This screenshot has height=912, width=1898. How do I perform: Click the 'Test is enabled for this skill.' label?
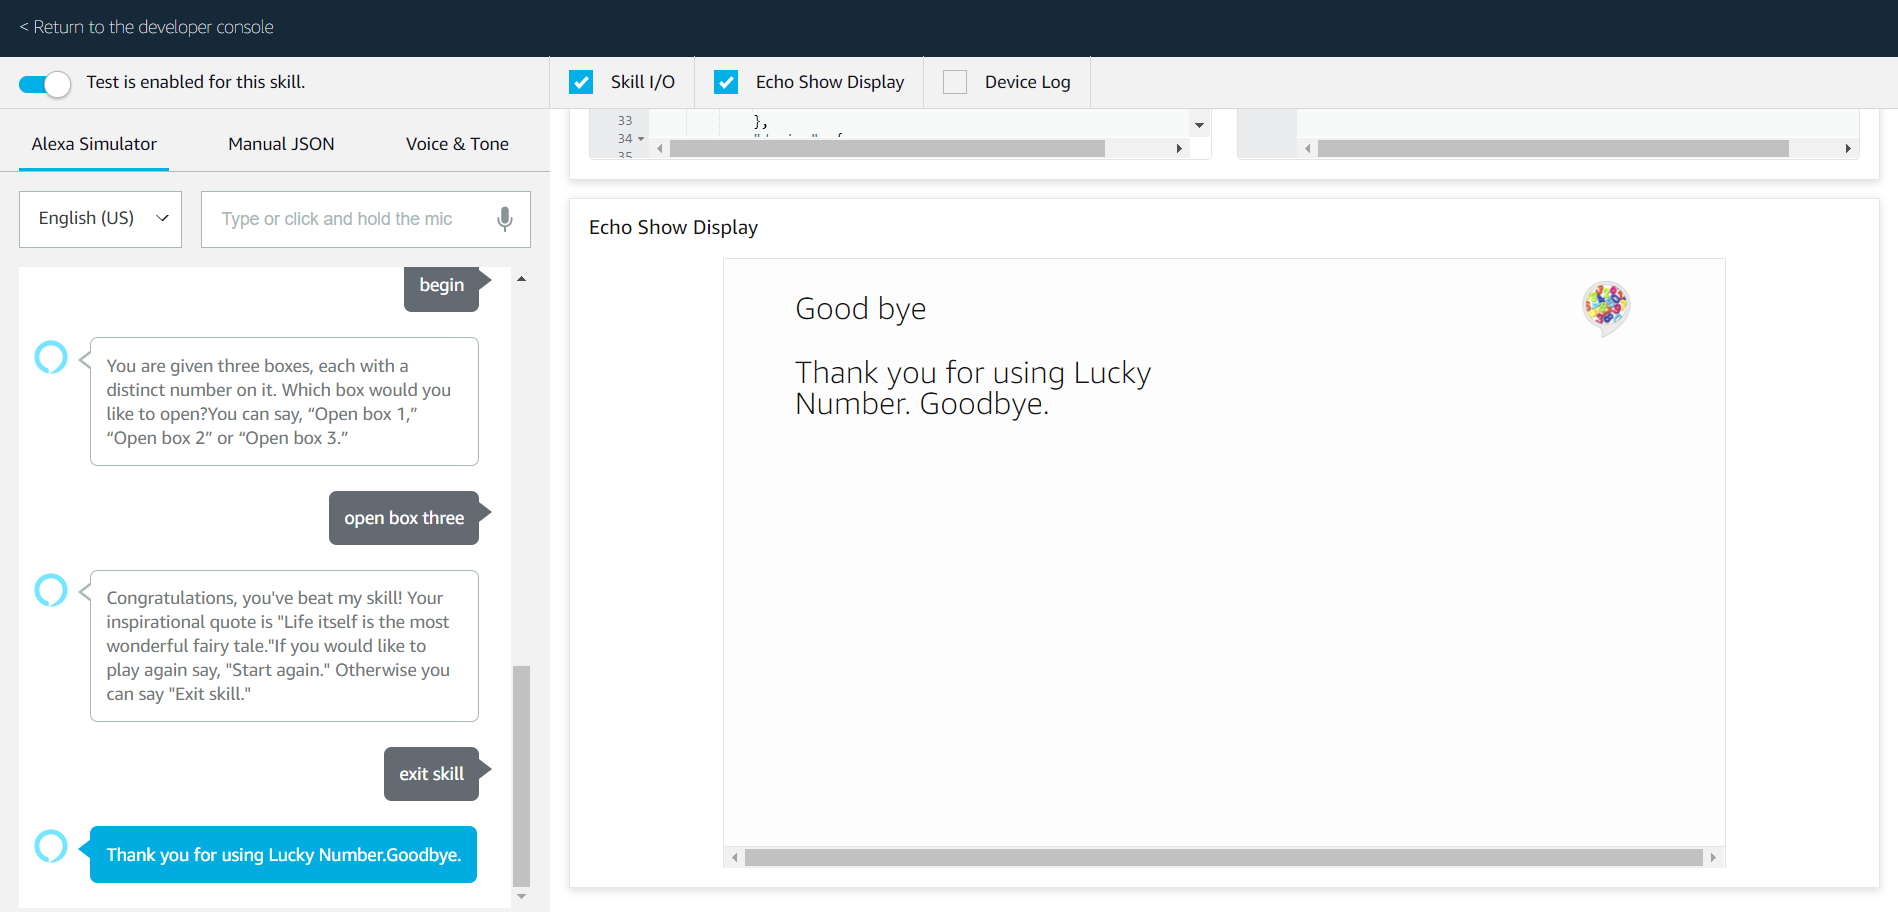click(196, 82)
